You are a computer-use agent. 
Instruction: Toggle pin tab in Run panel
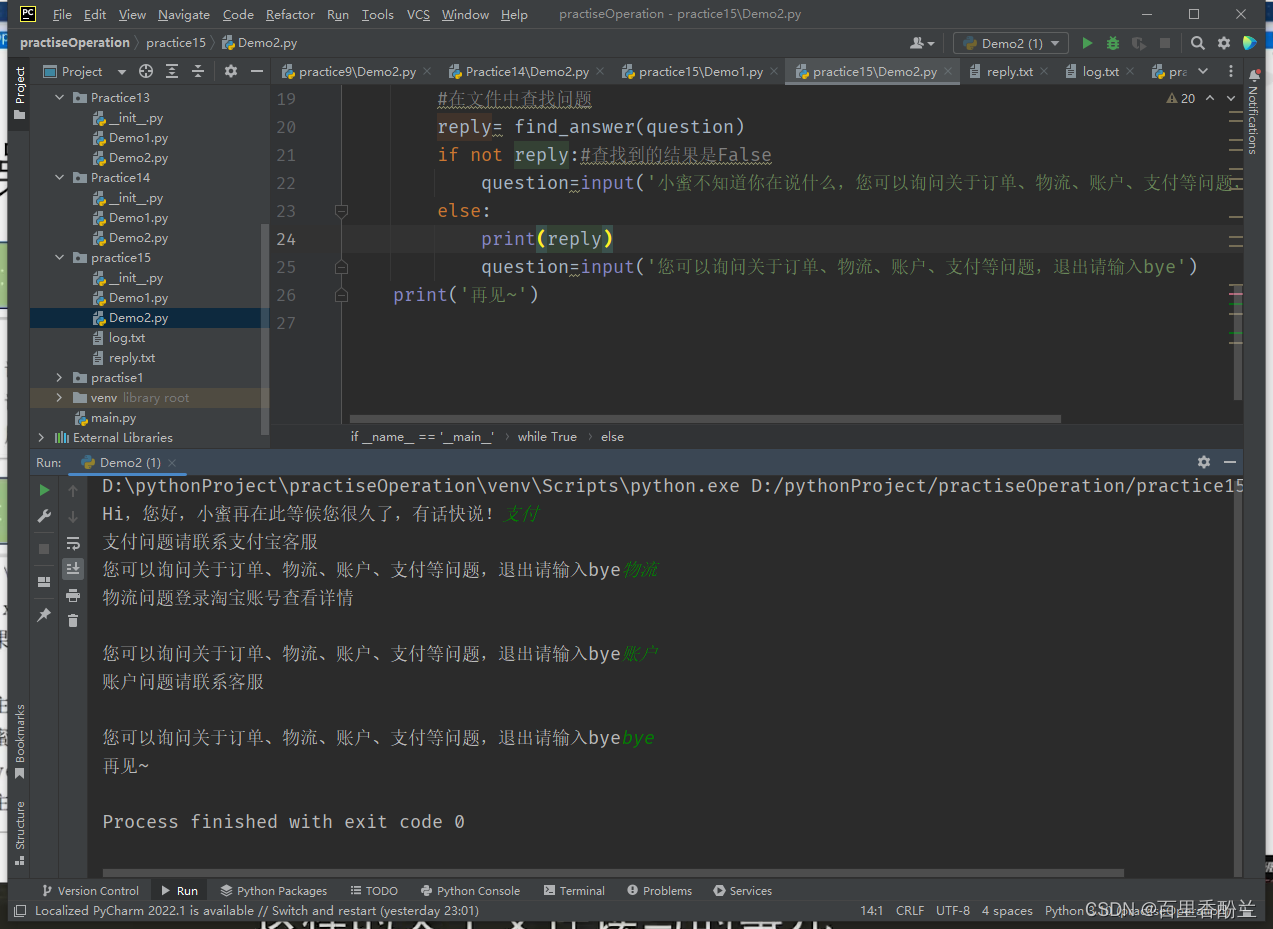(x=44, y=615)
